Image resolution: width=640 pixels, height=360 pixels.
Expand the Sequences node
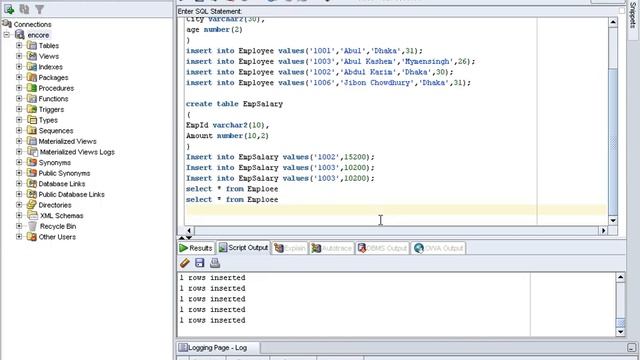[x=19, y=130]
